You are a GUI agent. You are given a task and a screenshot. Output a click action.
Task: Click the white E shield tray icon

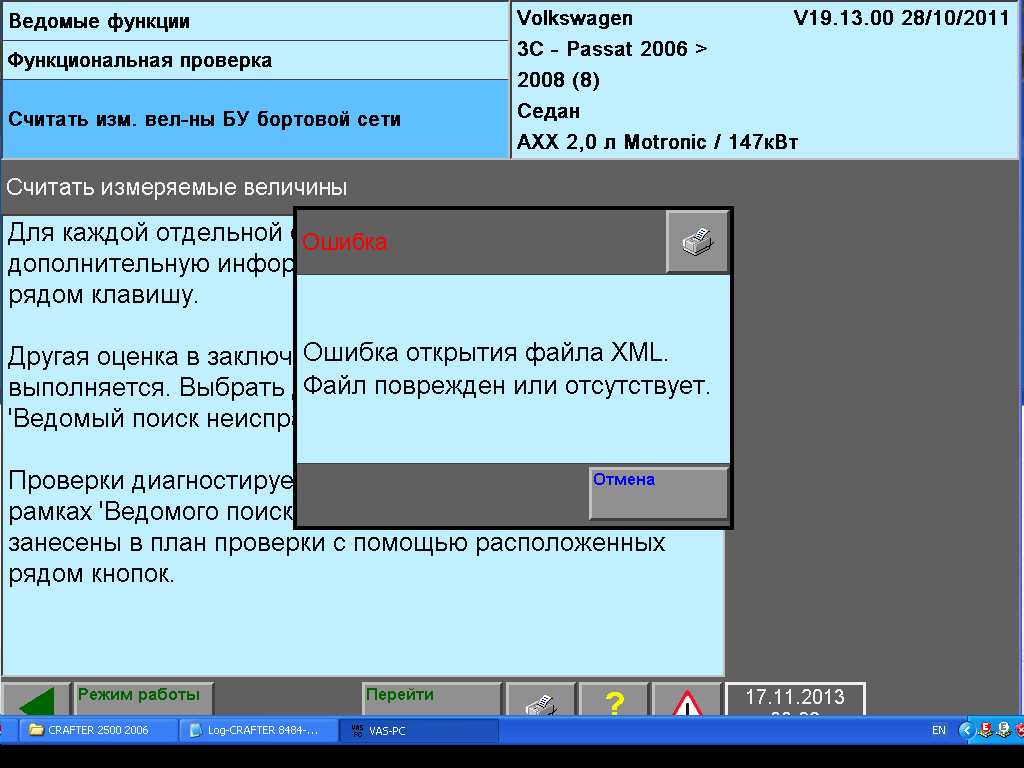(1004, 730)
